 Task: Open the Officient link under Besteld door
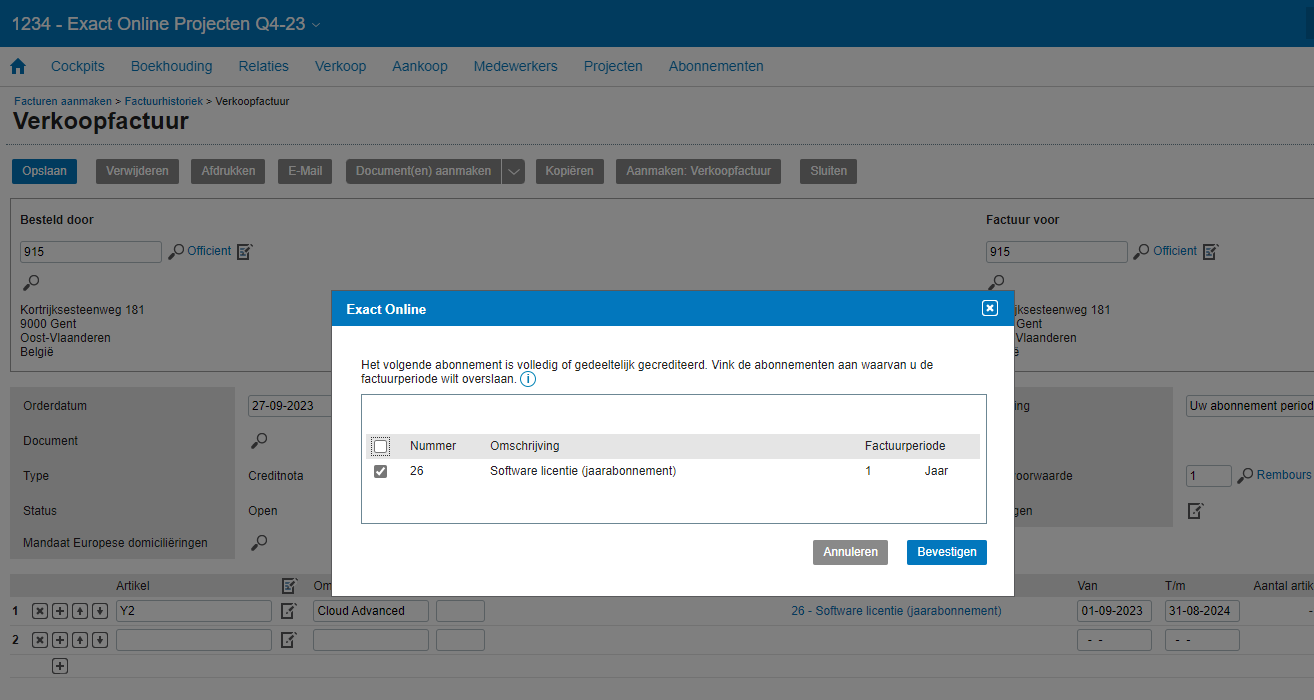tap(209, 251)
